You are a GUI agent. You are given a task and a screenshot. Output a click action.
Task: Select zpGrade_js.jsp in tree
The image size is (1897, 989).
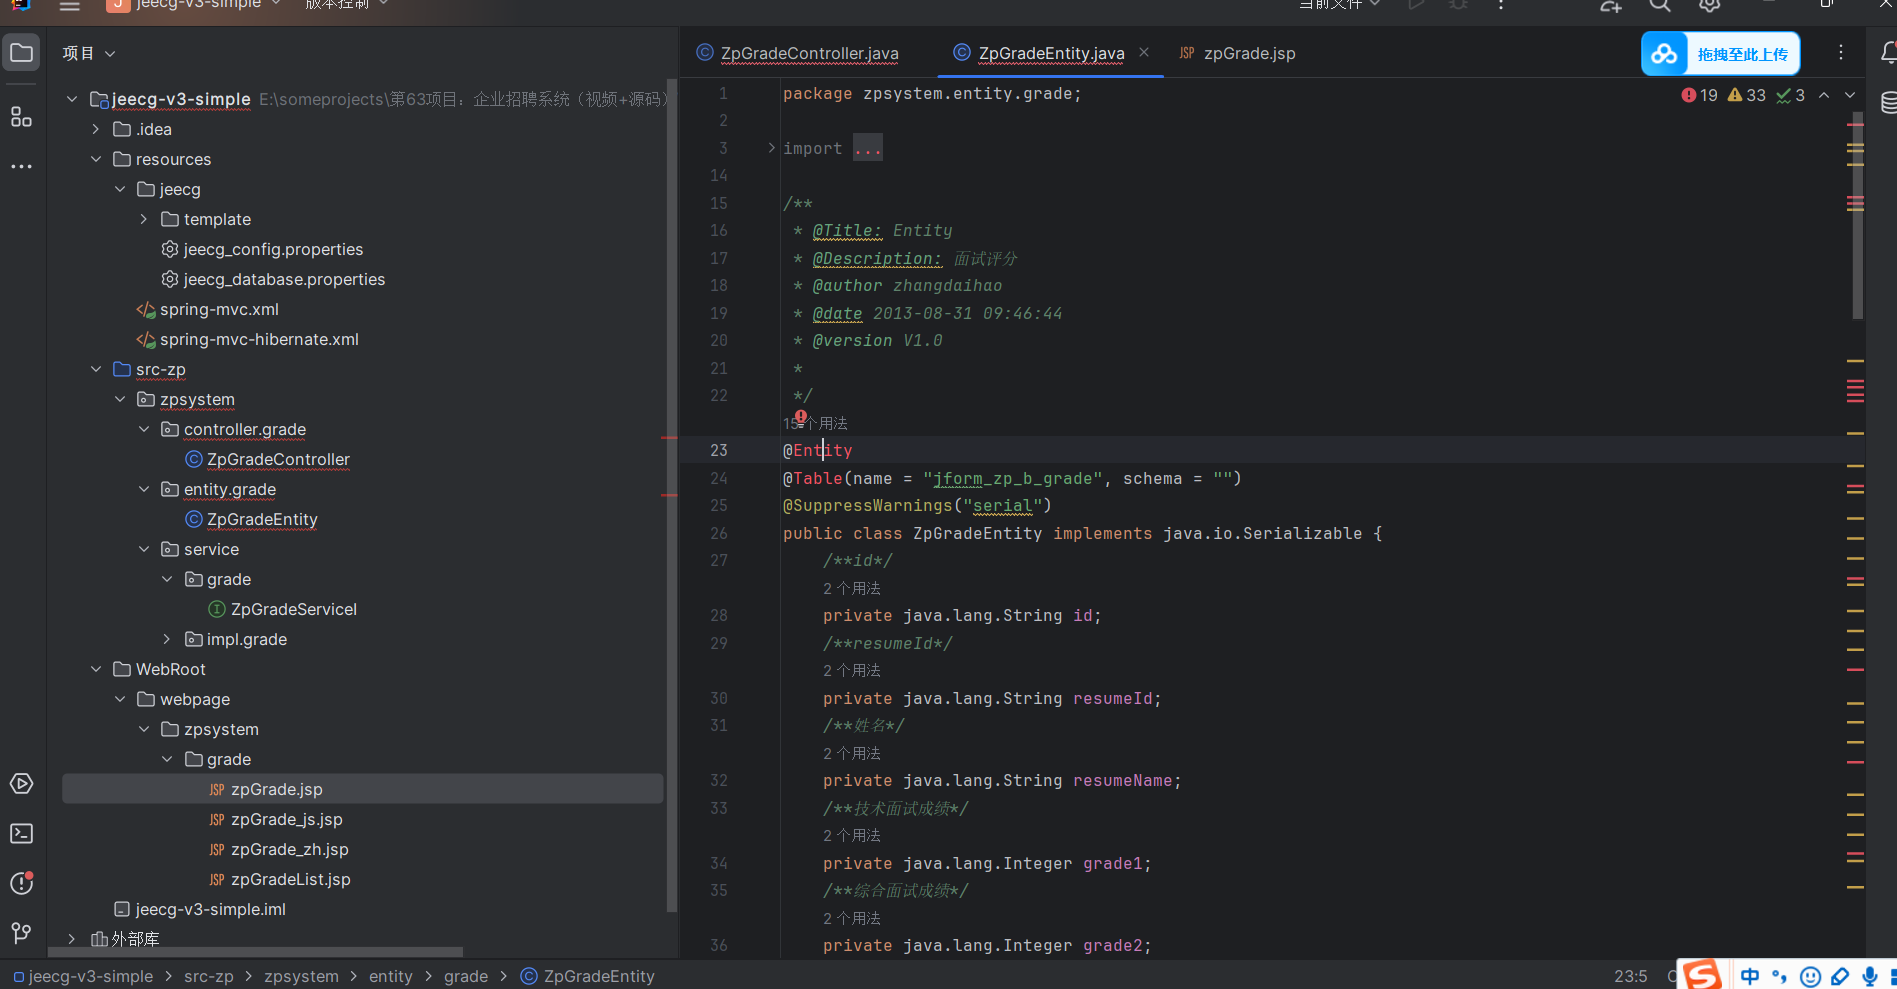276,819
